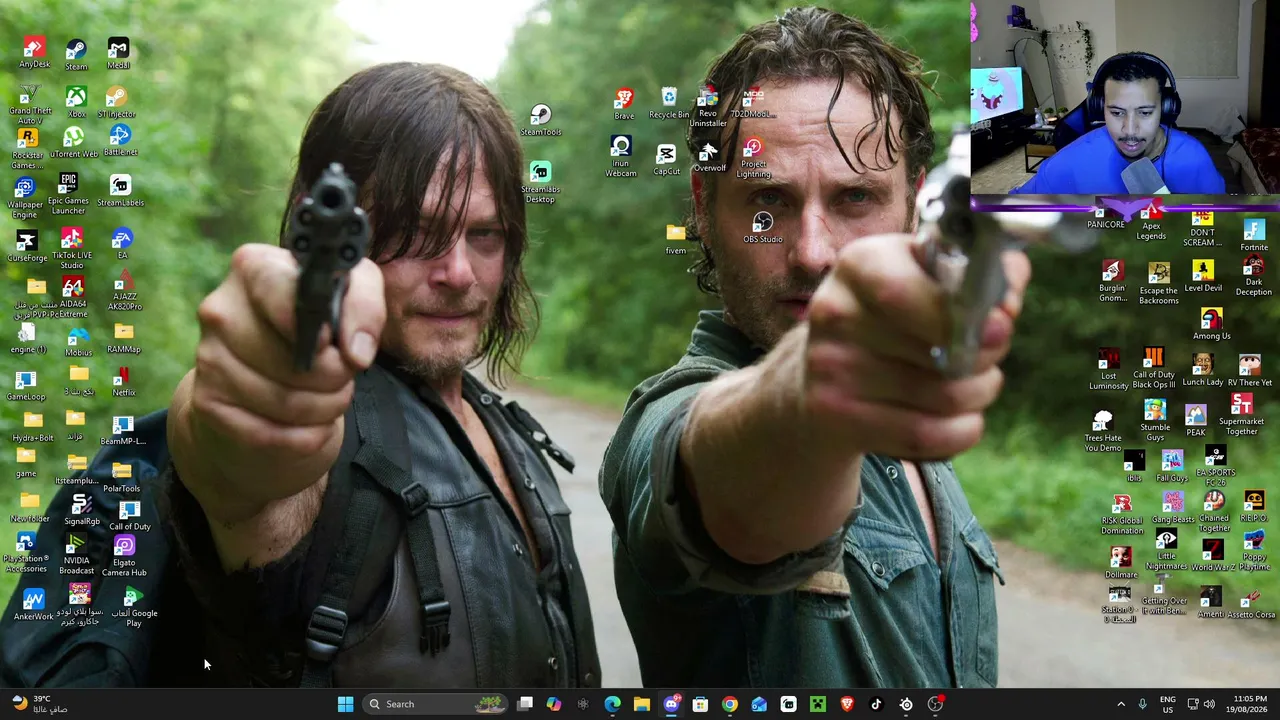Select the Among Us game icon
Viewport: 1280px width, 720px height.
click(1212, 325)
